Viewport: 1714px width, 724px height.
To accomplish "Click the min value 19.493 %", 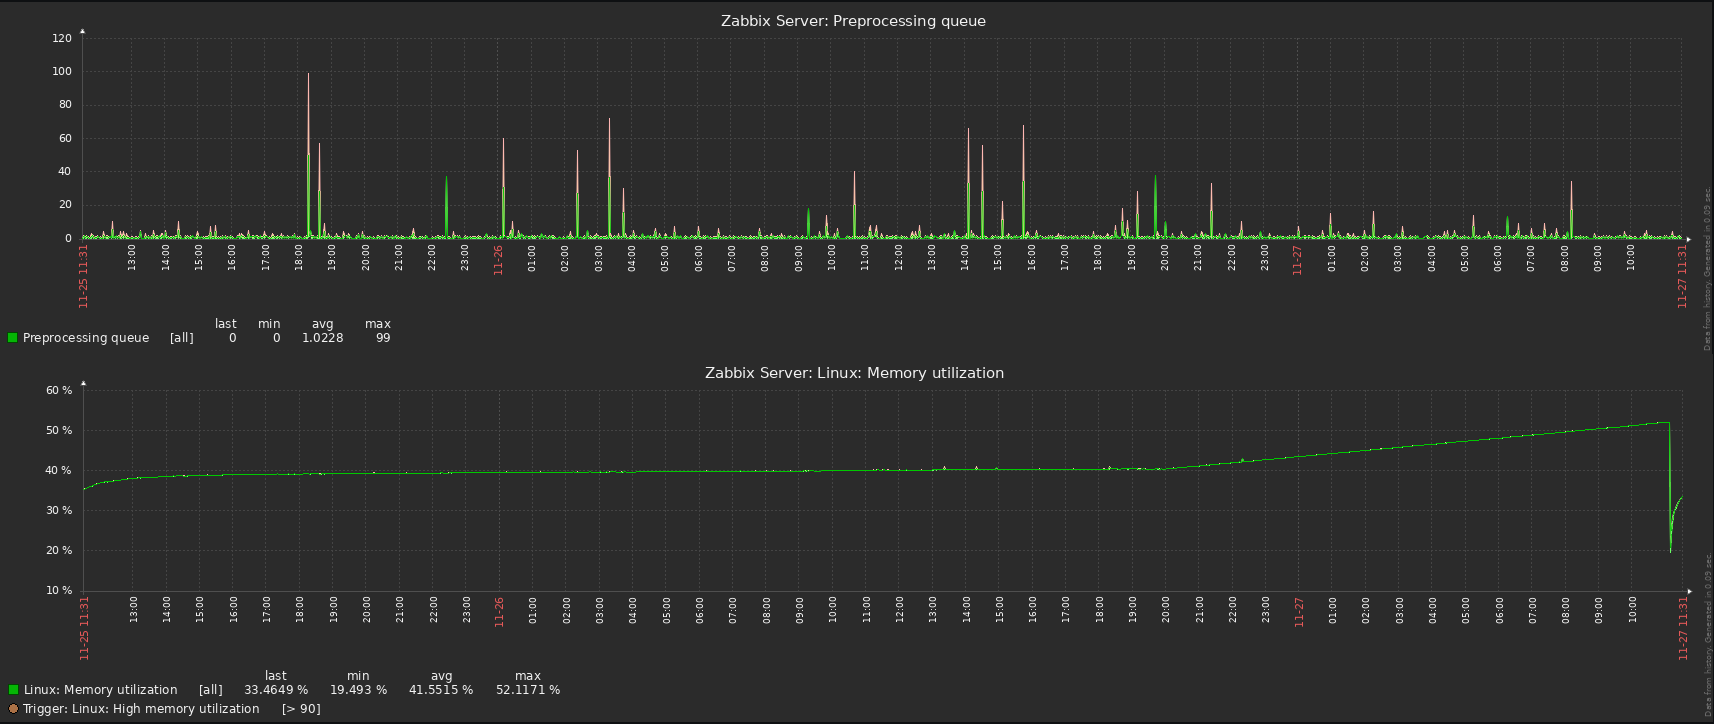I will coord(358,690).
